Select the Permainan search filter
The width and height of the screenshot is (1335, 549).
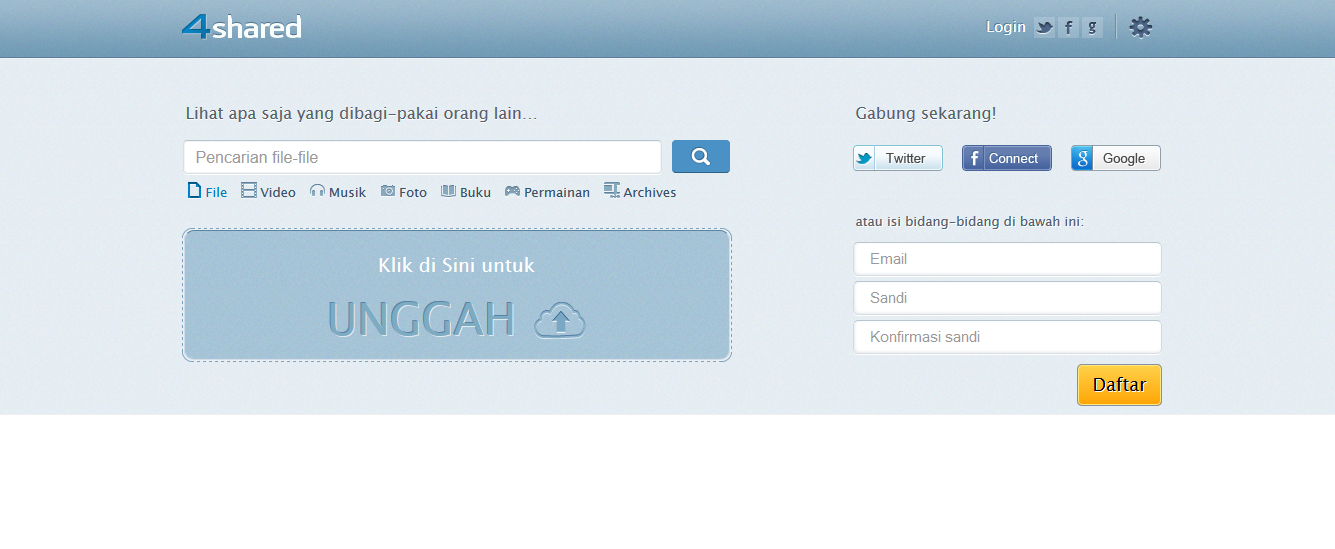547,191
